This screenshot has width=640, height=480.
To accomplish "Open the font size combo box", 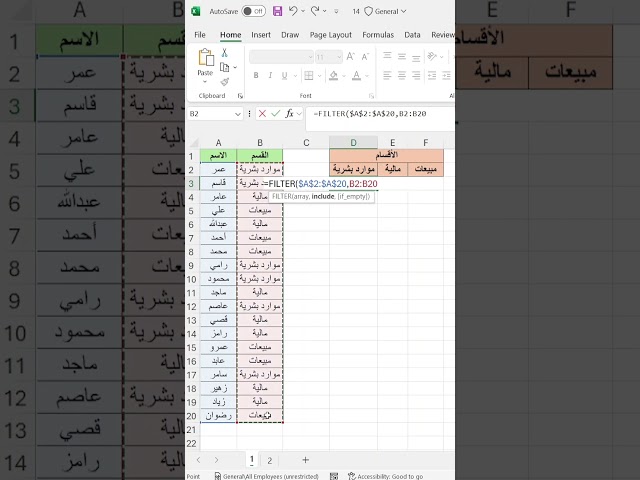I will pyautogui.click(x=329, y=57).
